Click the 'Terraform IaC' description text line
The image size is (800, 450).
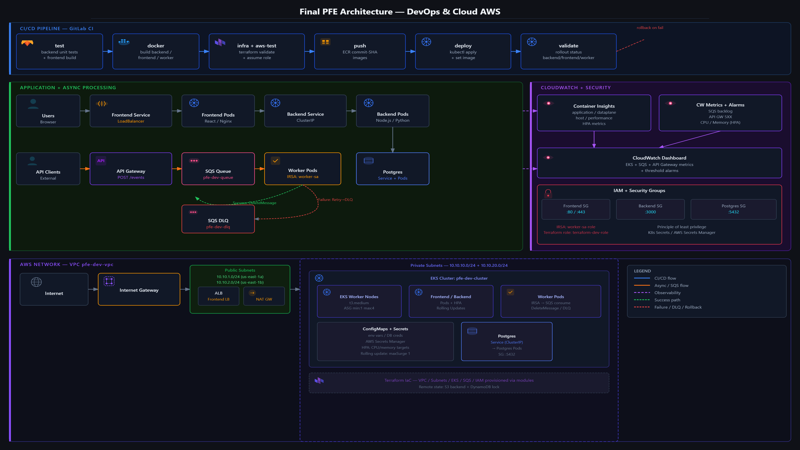click(459, 380)
